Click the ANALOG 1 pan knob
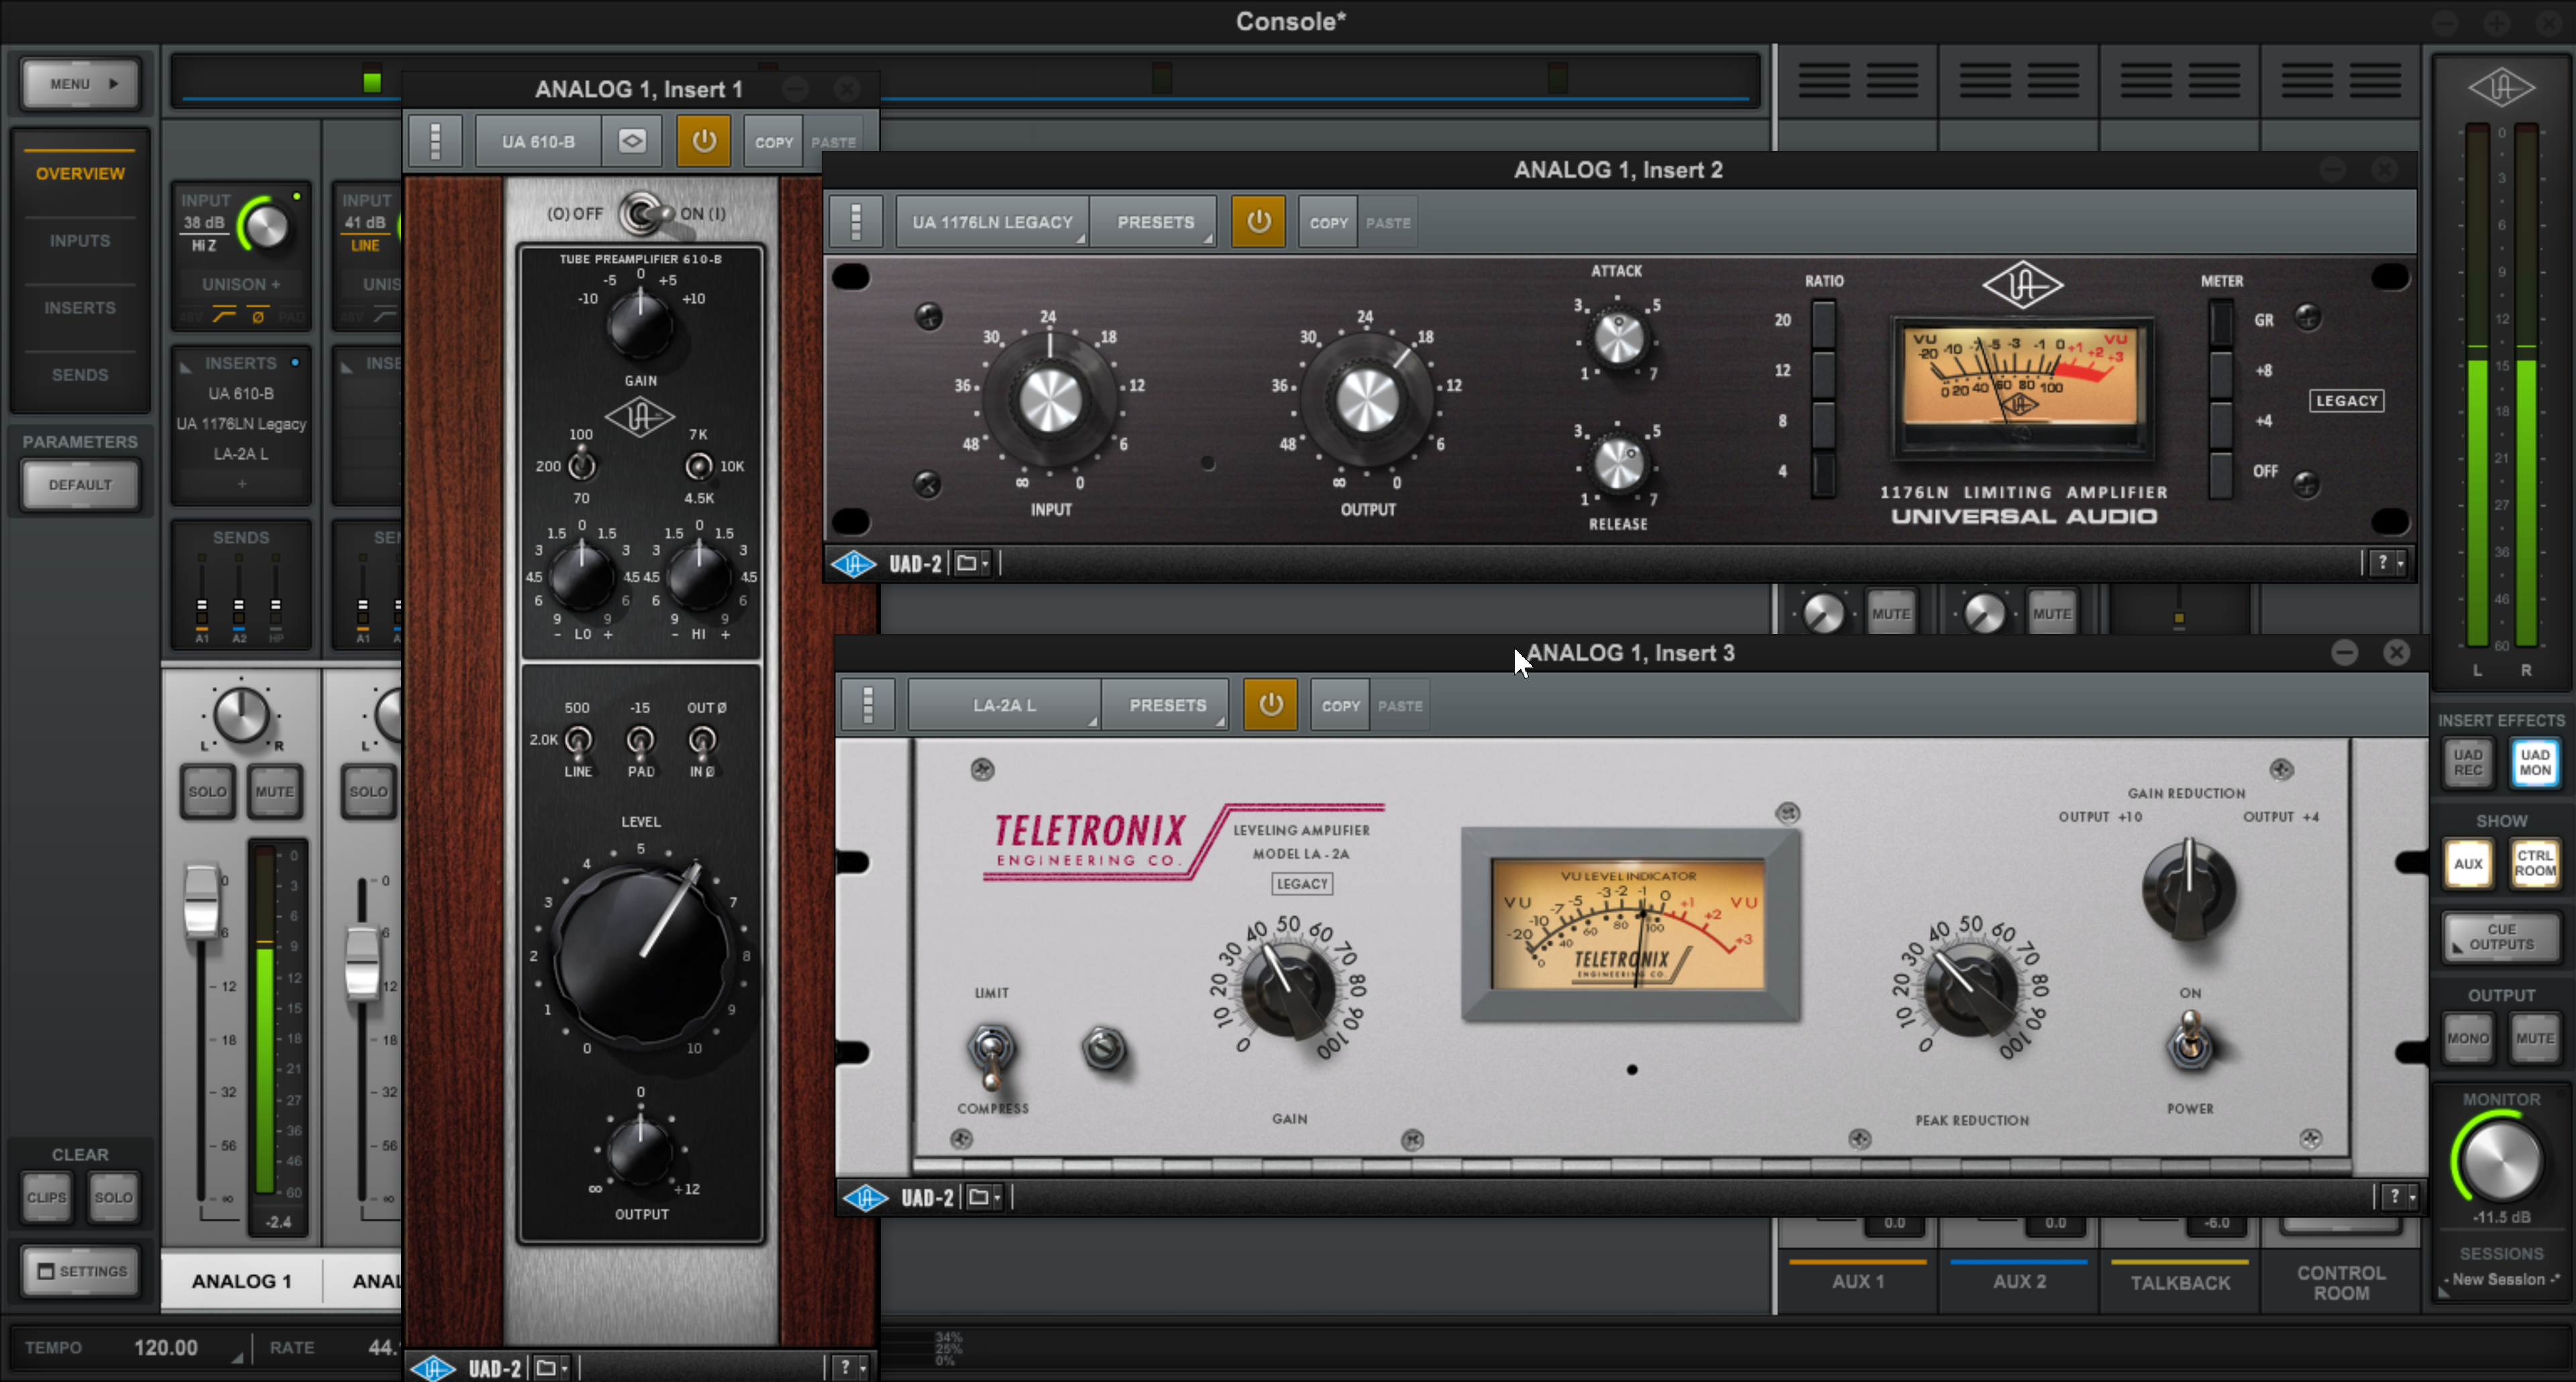 tap(241, 716)
